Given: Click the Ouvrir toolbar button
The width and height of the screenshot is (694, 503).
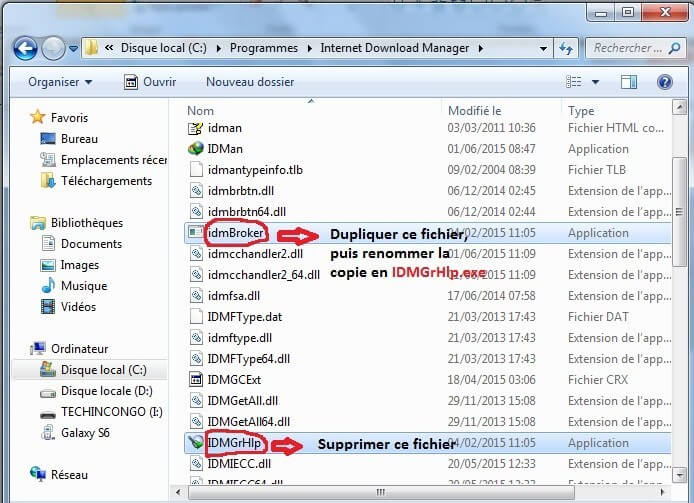Looking at the screenshot, I should [150, 82].
